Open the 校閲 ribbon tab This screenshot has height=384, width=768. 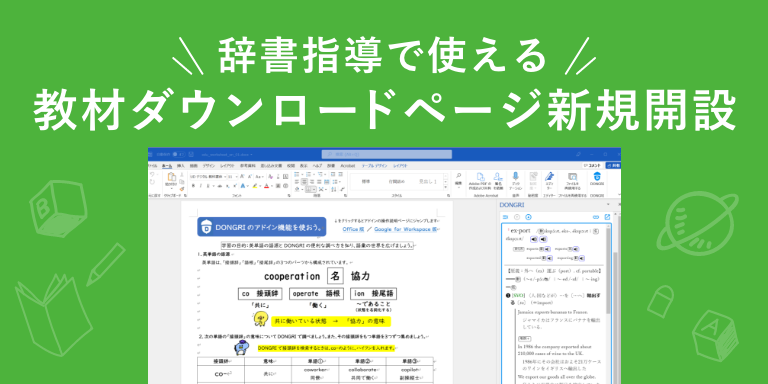tap(291, 166)
